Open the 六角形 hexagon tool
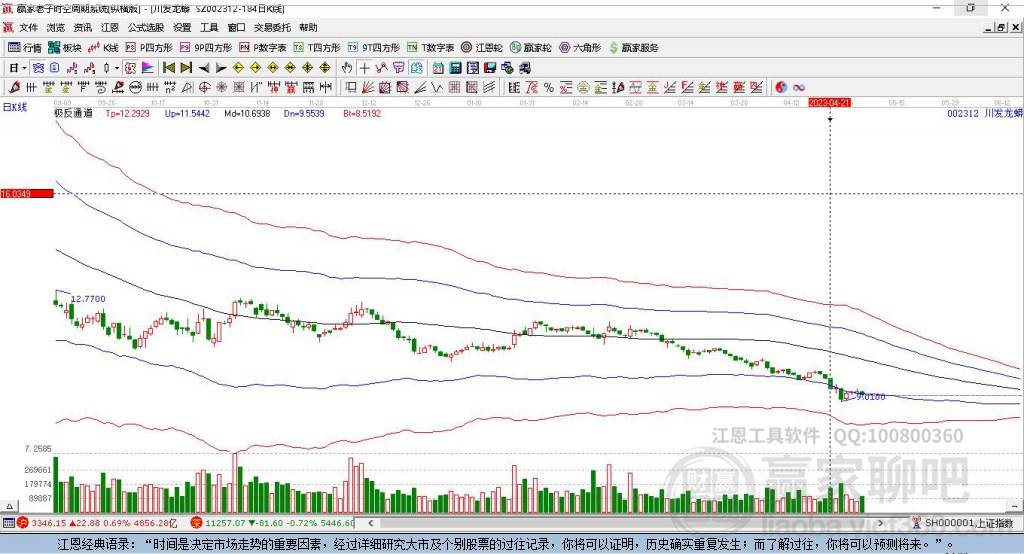1024x554 pixels. (x=580, y=48)
